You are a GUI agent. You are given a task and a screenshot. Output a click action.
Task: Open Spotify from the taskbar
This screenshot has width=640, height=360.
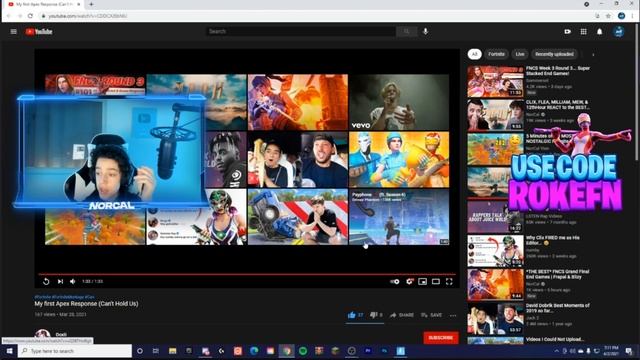tap(303, 351)
